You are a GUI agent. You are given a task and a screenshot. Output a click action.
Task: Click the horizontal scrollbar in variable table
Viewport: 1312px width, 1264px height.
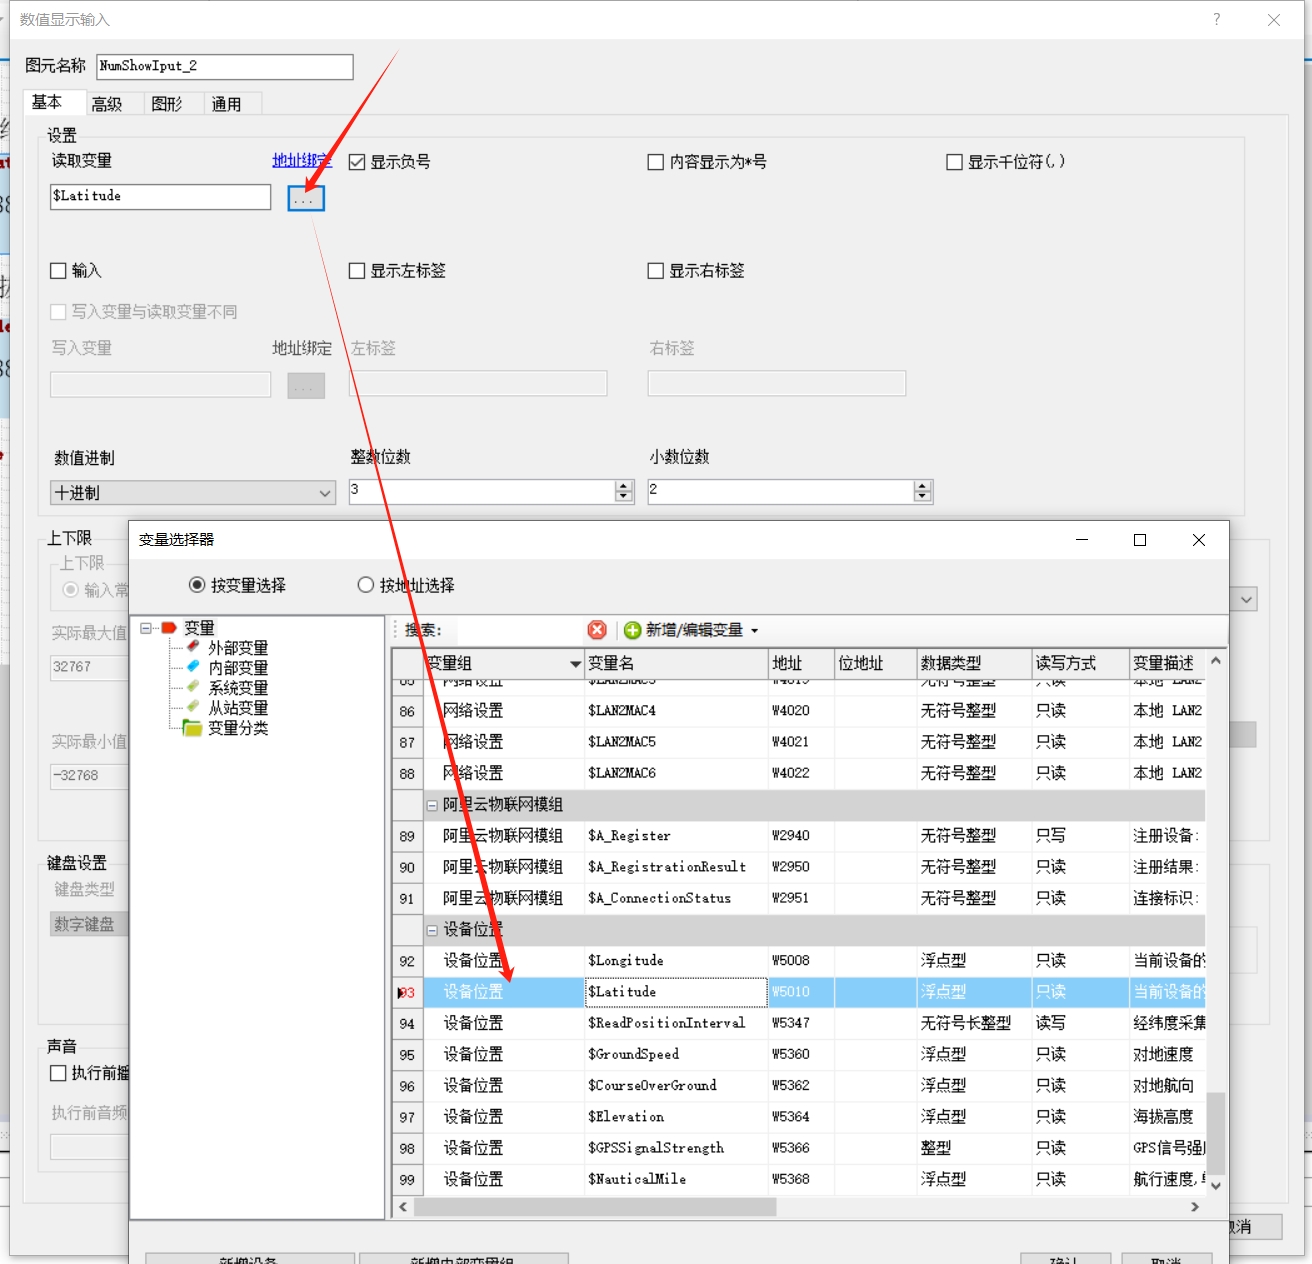[595, 1207]
